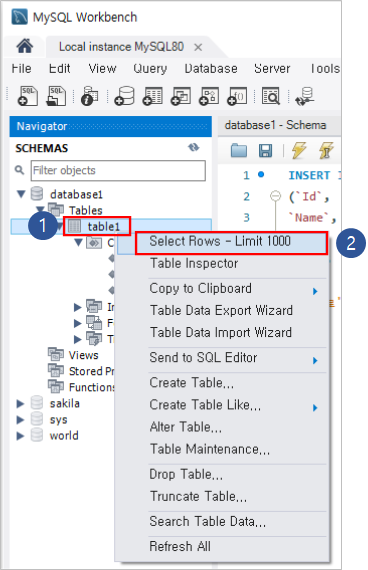Click the Functions folder icon
The width and height of the screenshot is (368, 570).
56,386
